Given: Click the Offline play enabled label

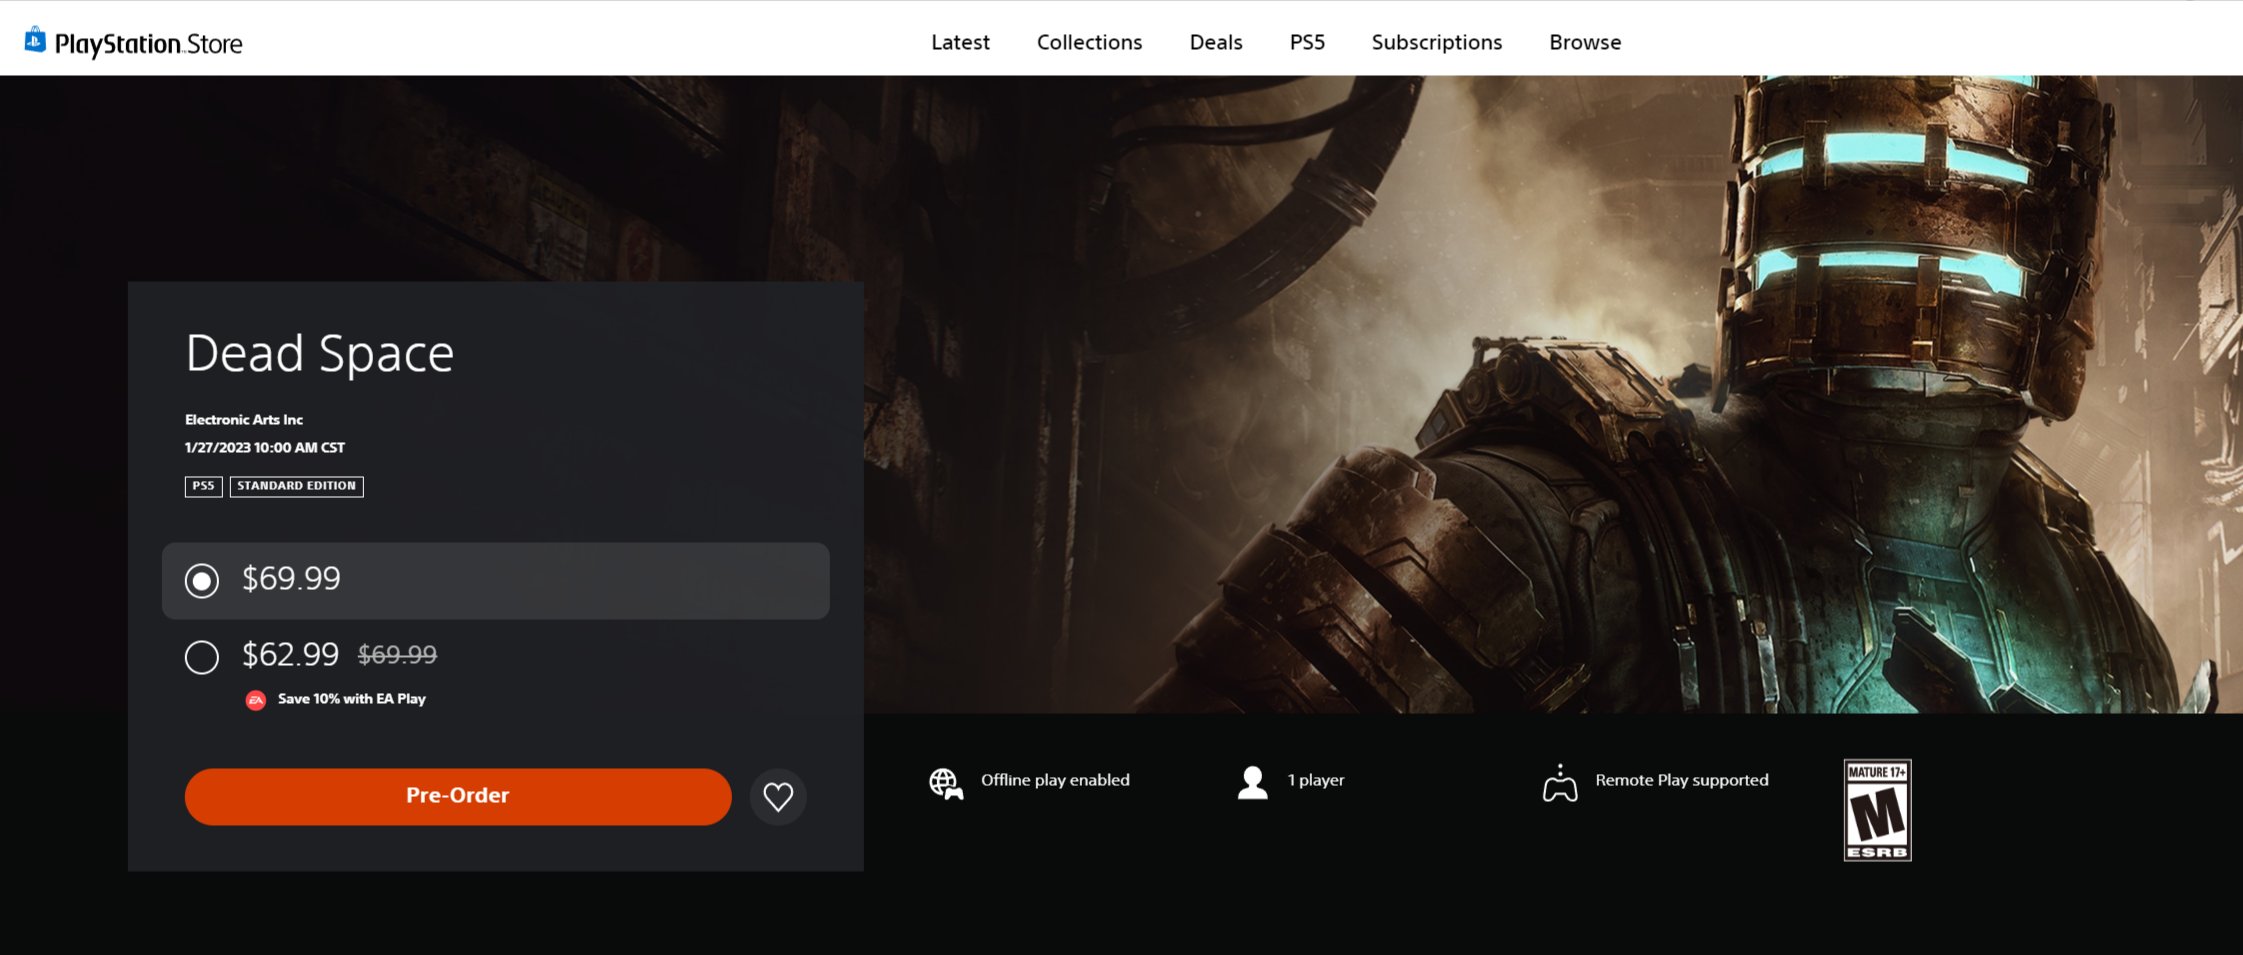Looking at the screenshot, I should (1055, 780).
